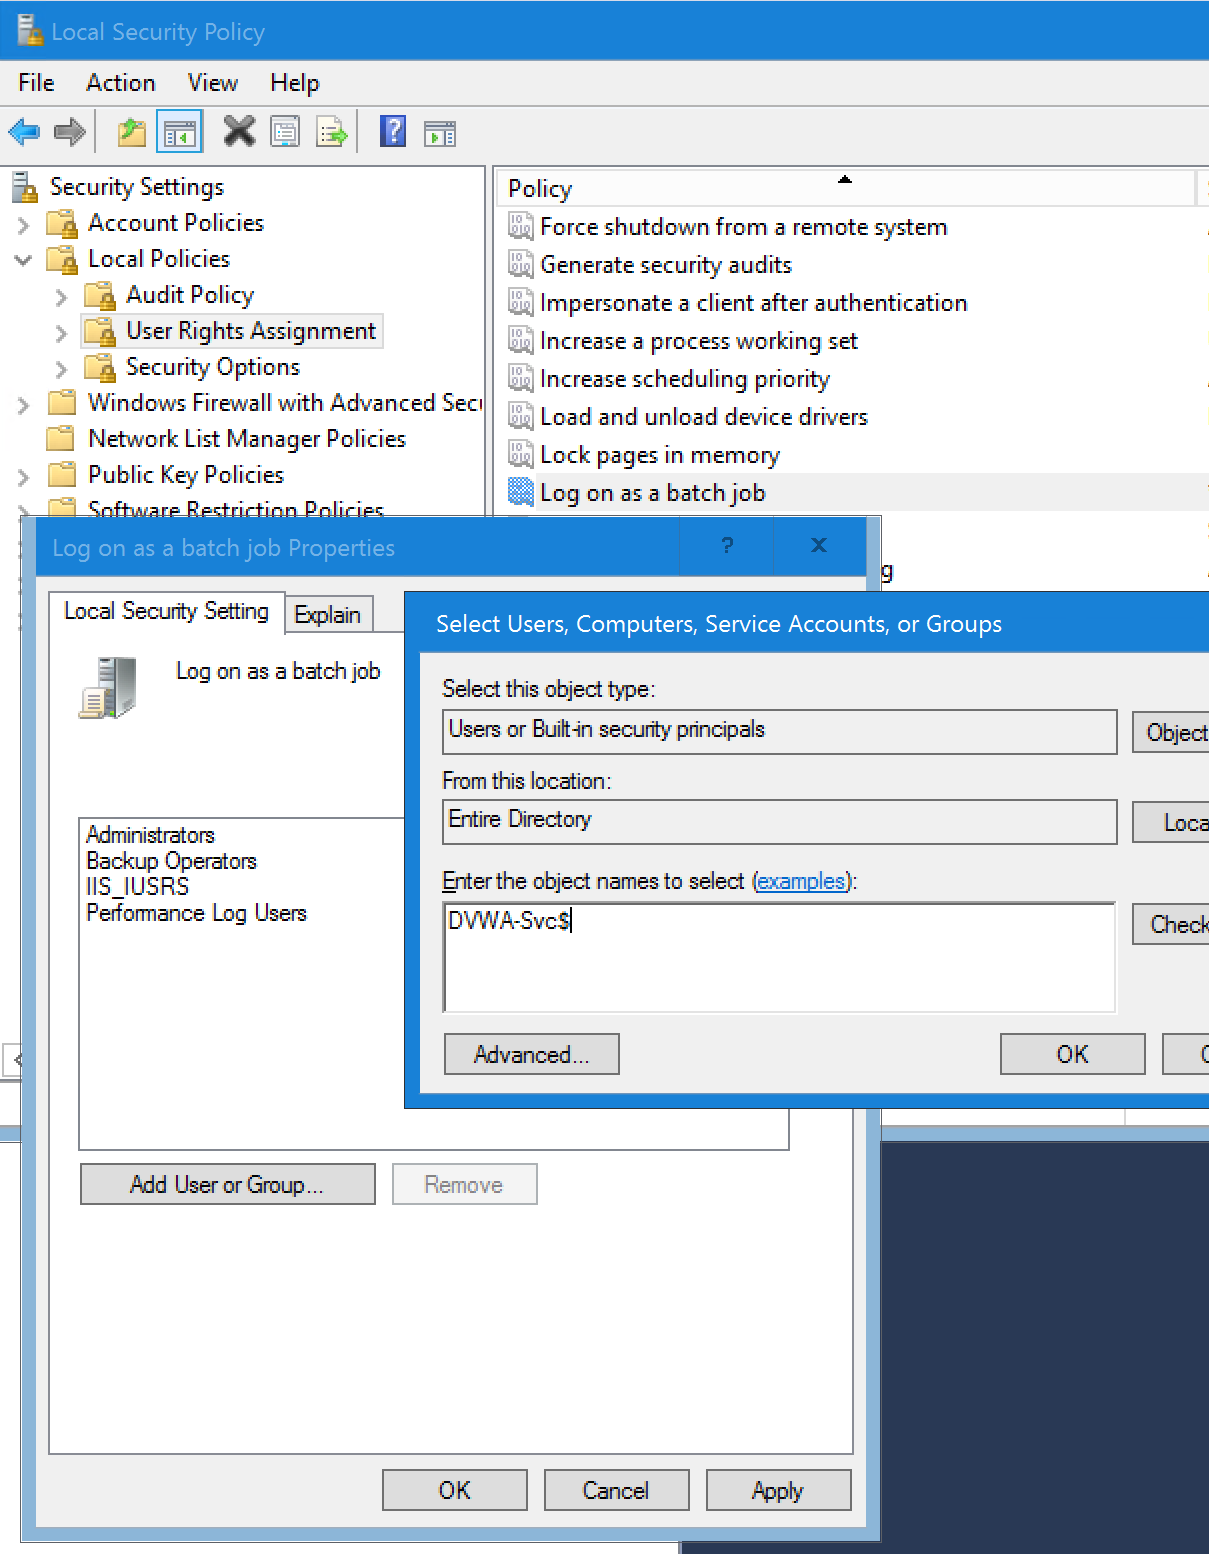The width and height of the screenshot is (1209, 1554).
Task: Click the Windows Firewall folder icon
Action: tap(62, 402)
